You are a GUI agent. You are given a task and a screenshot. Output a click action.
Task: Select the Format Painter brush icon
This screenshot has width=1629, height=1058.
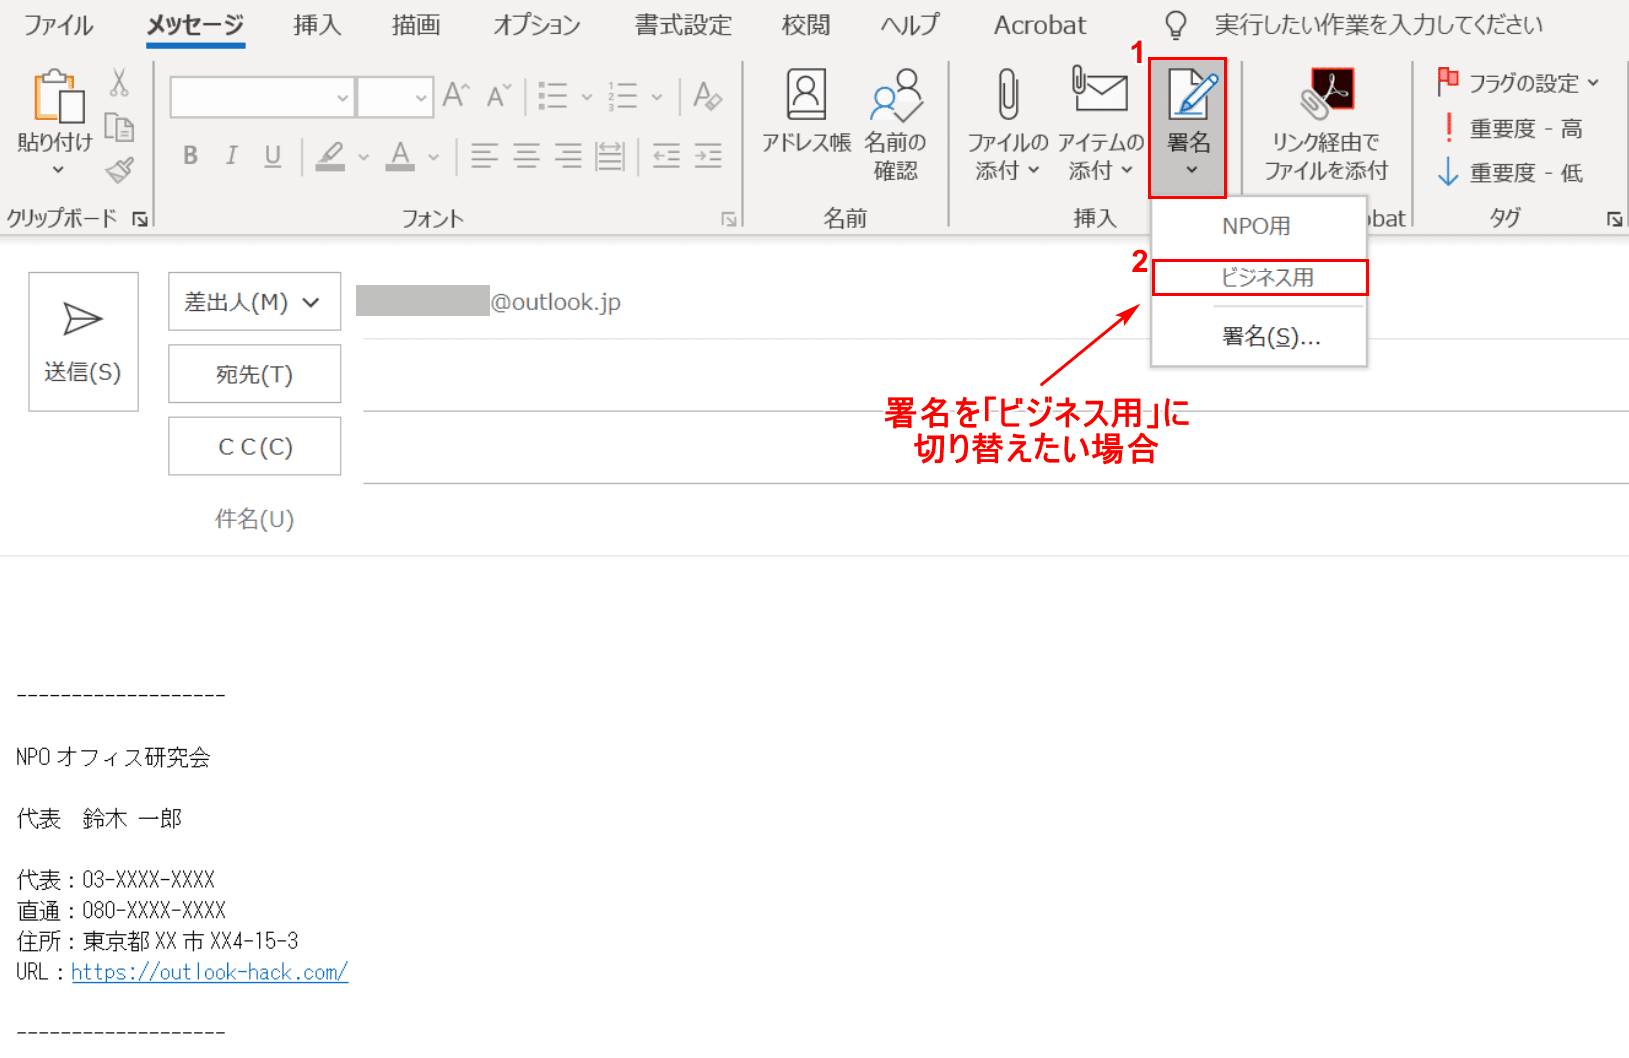[120, 171]
